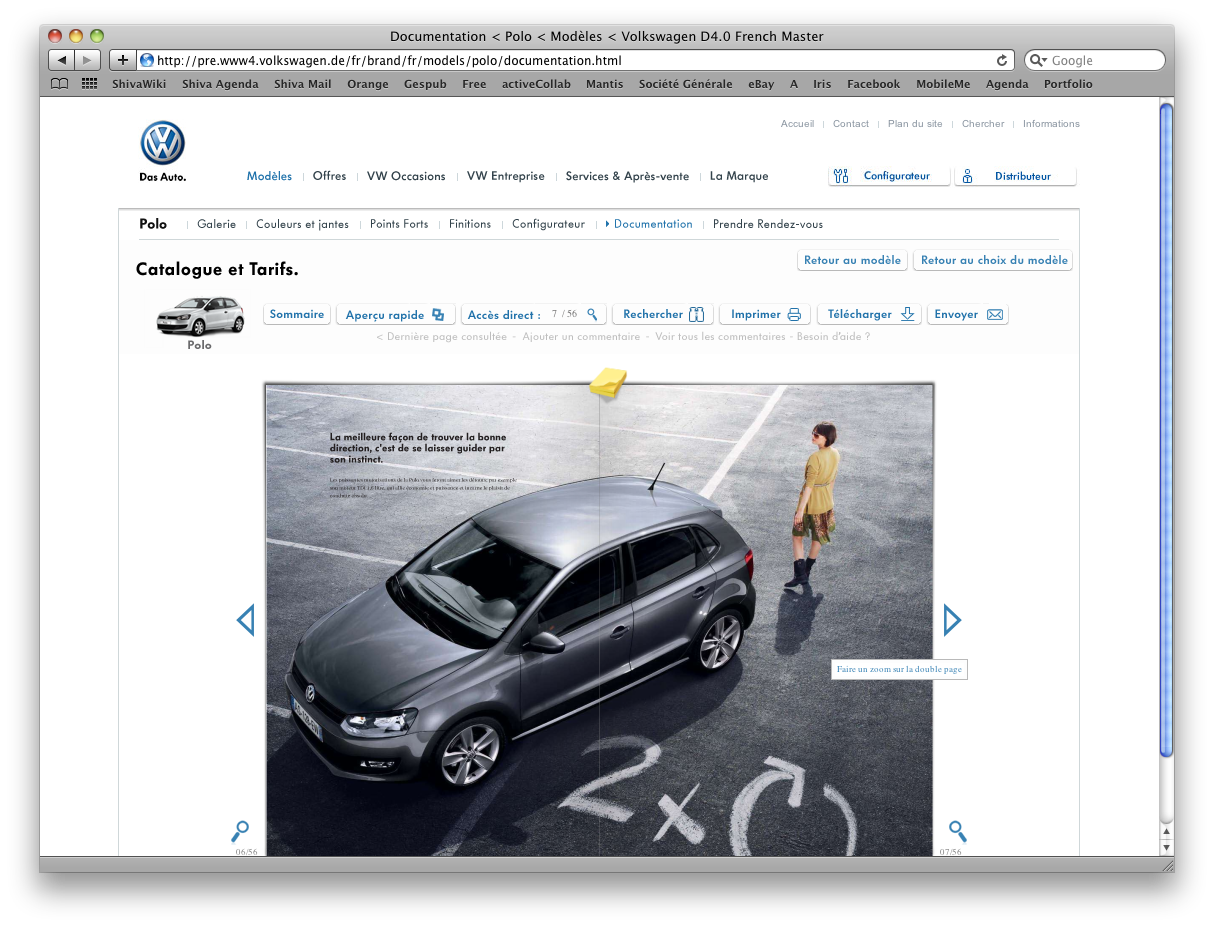The height and width of the screenshot is (927, 1214).
Task: Open the VW Entreprise menu
Action: 506,176
